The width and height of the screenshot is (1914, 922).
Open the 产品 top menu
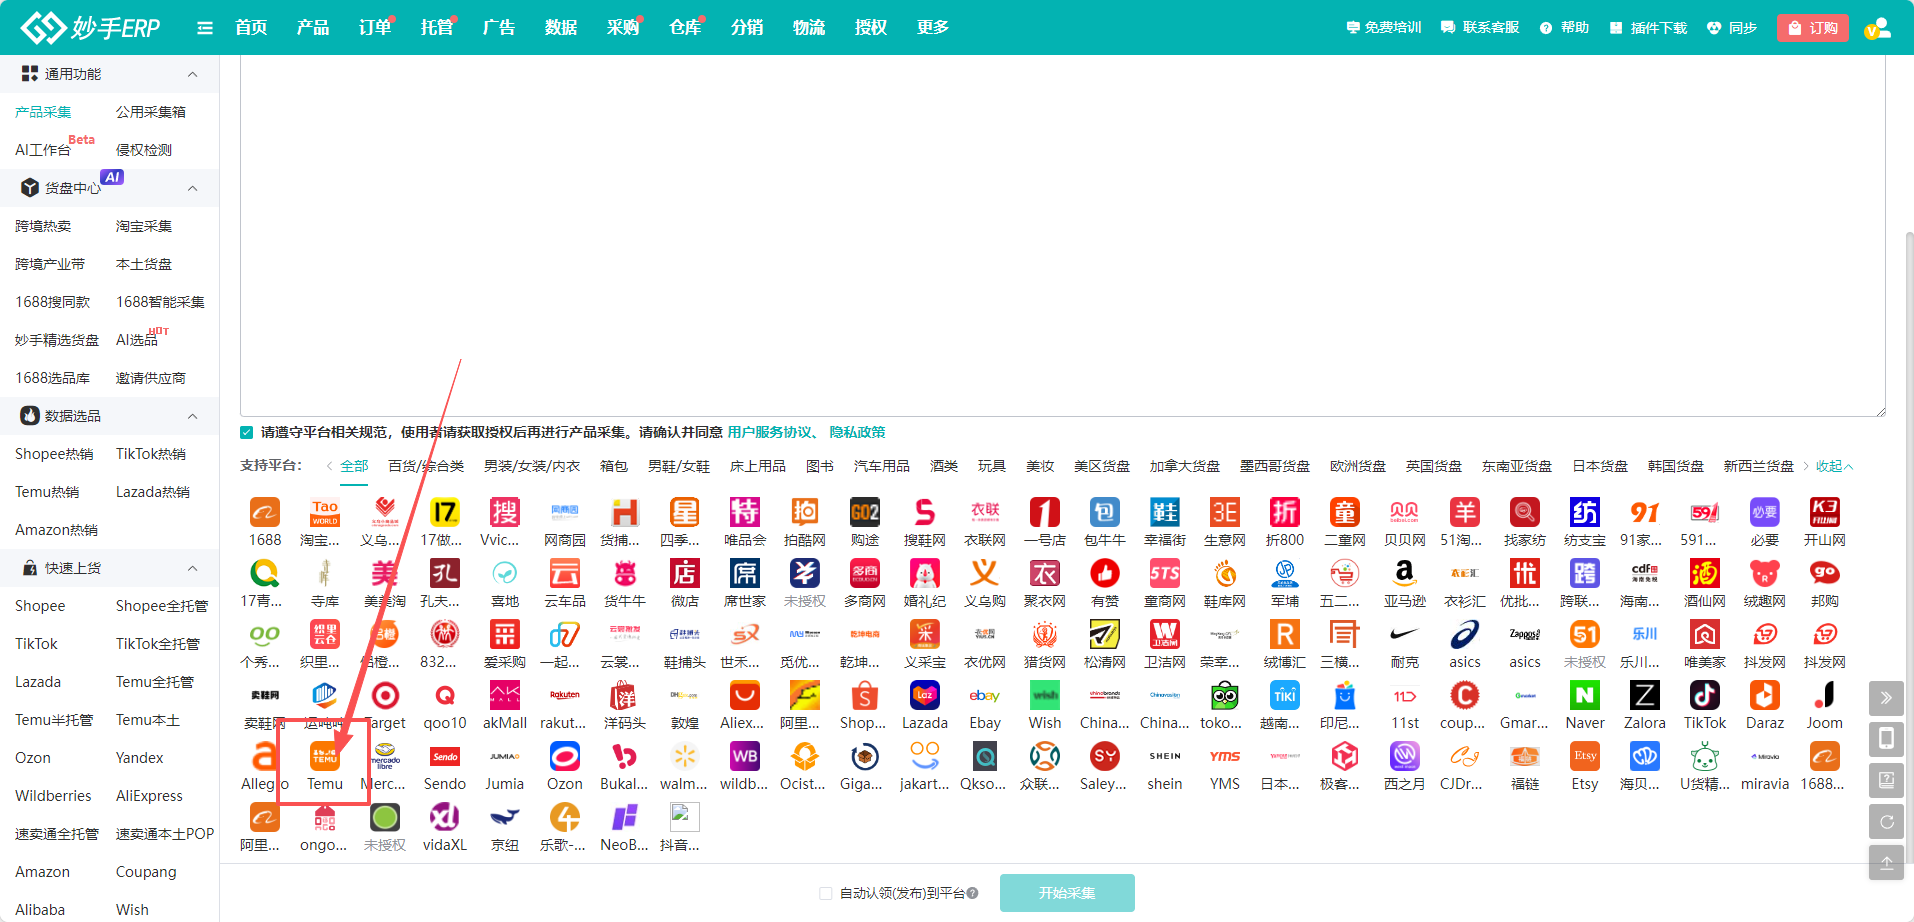click(313, 28)
